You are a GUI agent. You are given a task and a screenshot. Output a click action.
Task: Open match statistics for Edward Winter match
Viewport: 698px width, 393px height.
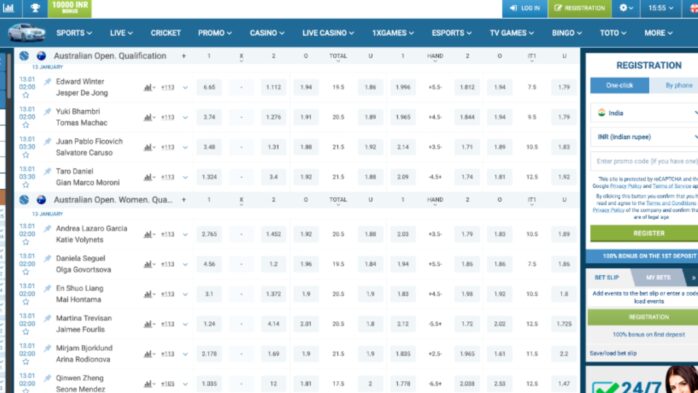pyautogui.click(x=149, y=88)
